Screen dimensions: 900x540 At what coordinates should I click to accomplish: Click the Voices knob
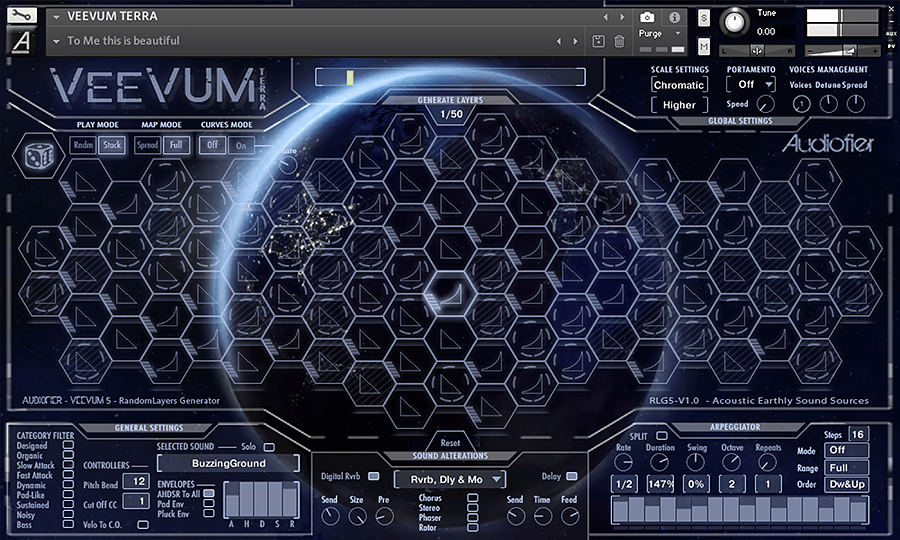[x=801, y=104]
